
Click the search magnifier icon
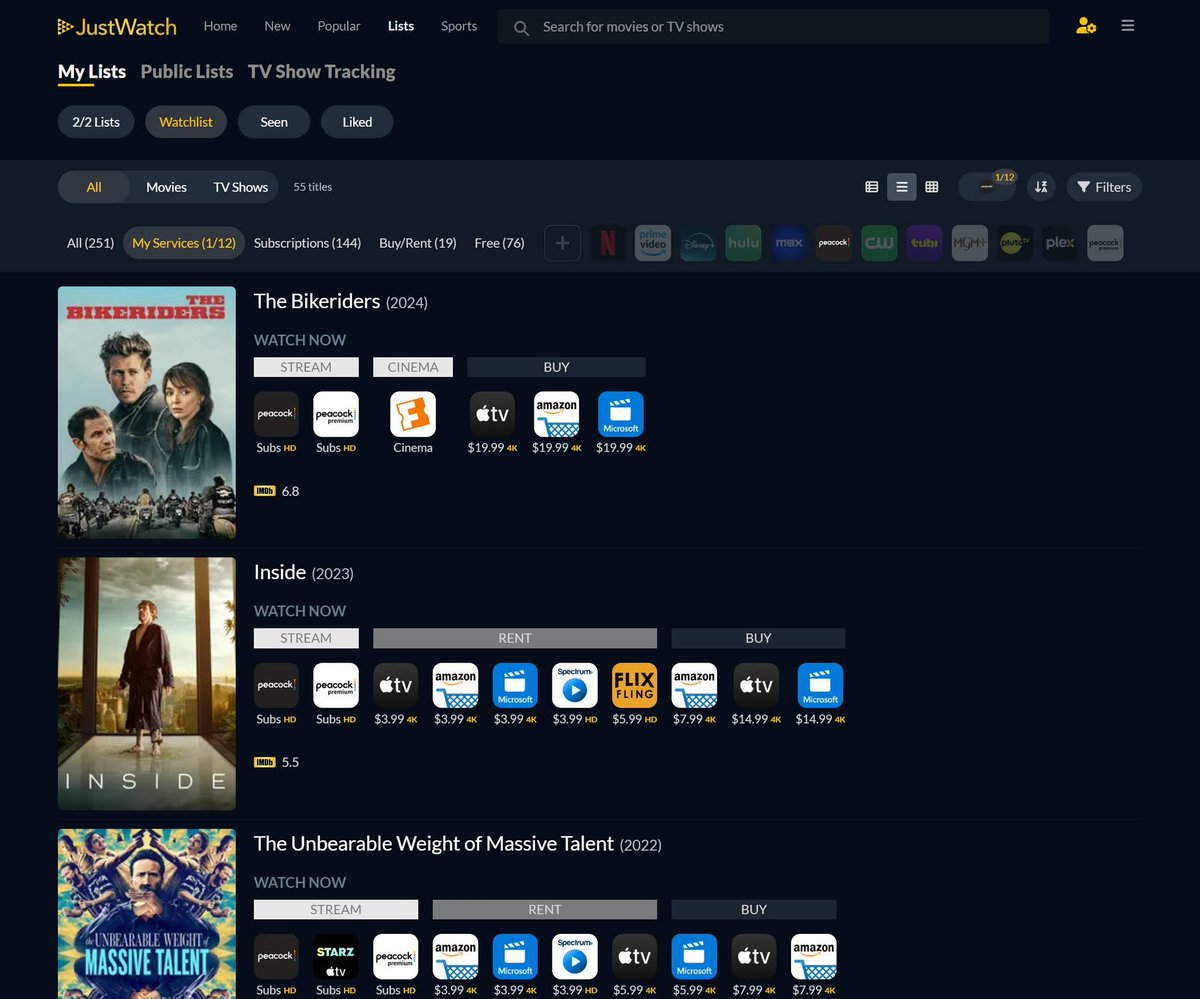521,28
